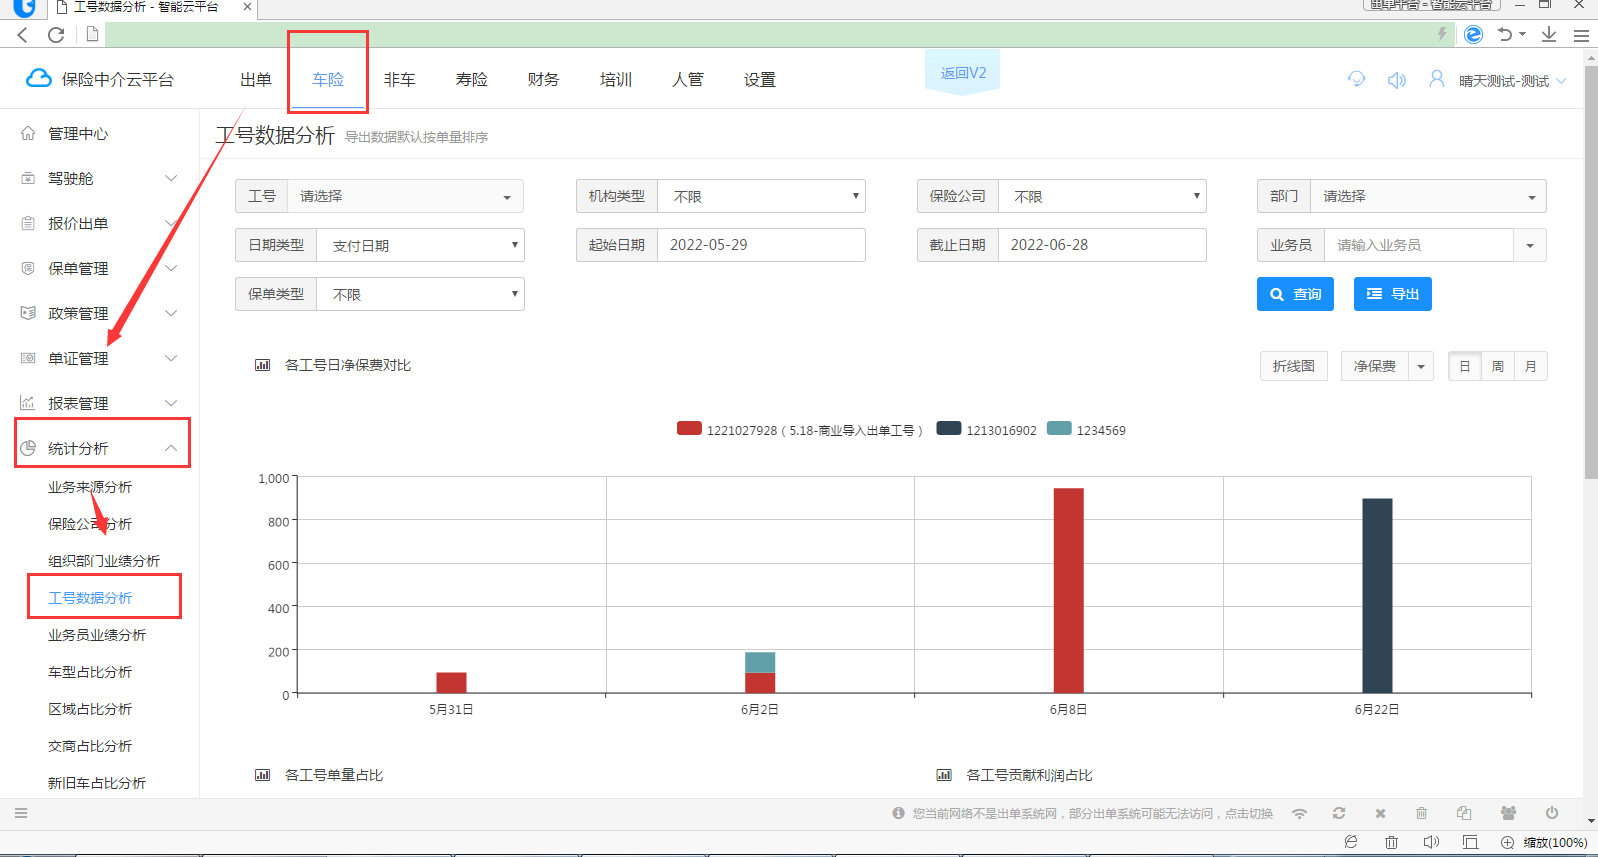
Task: Click the IE compatibility mode icon
Action: click(x=1473, y=35)
